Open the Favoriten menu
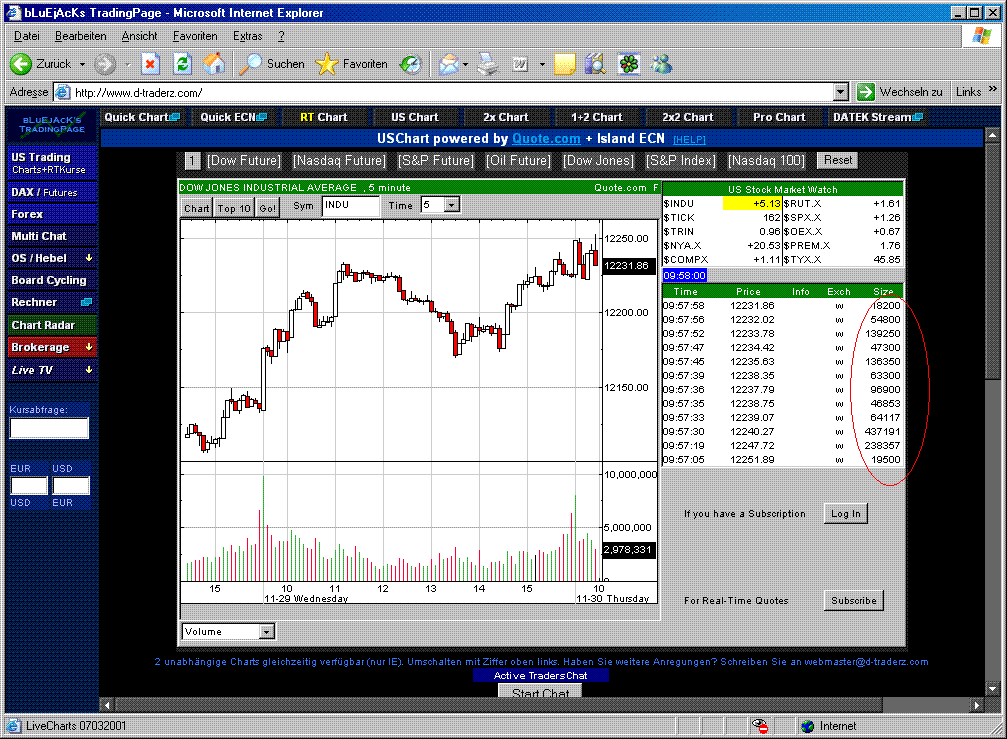 click(195, 36)
